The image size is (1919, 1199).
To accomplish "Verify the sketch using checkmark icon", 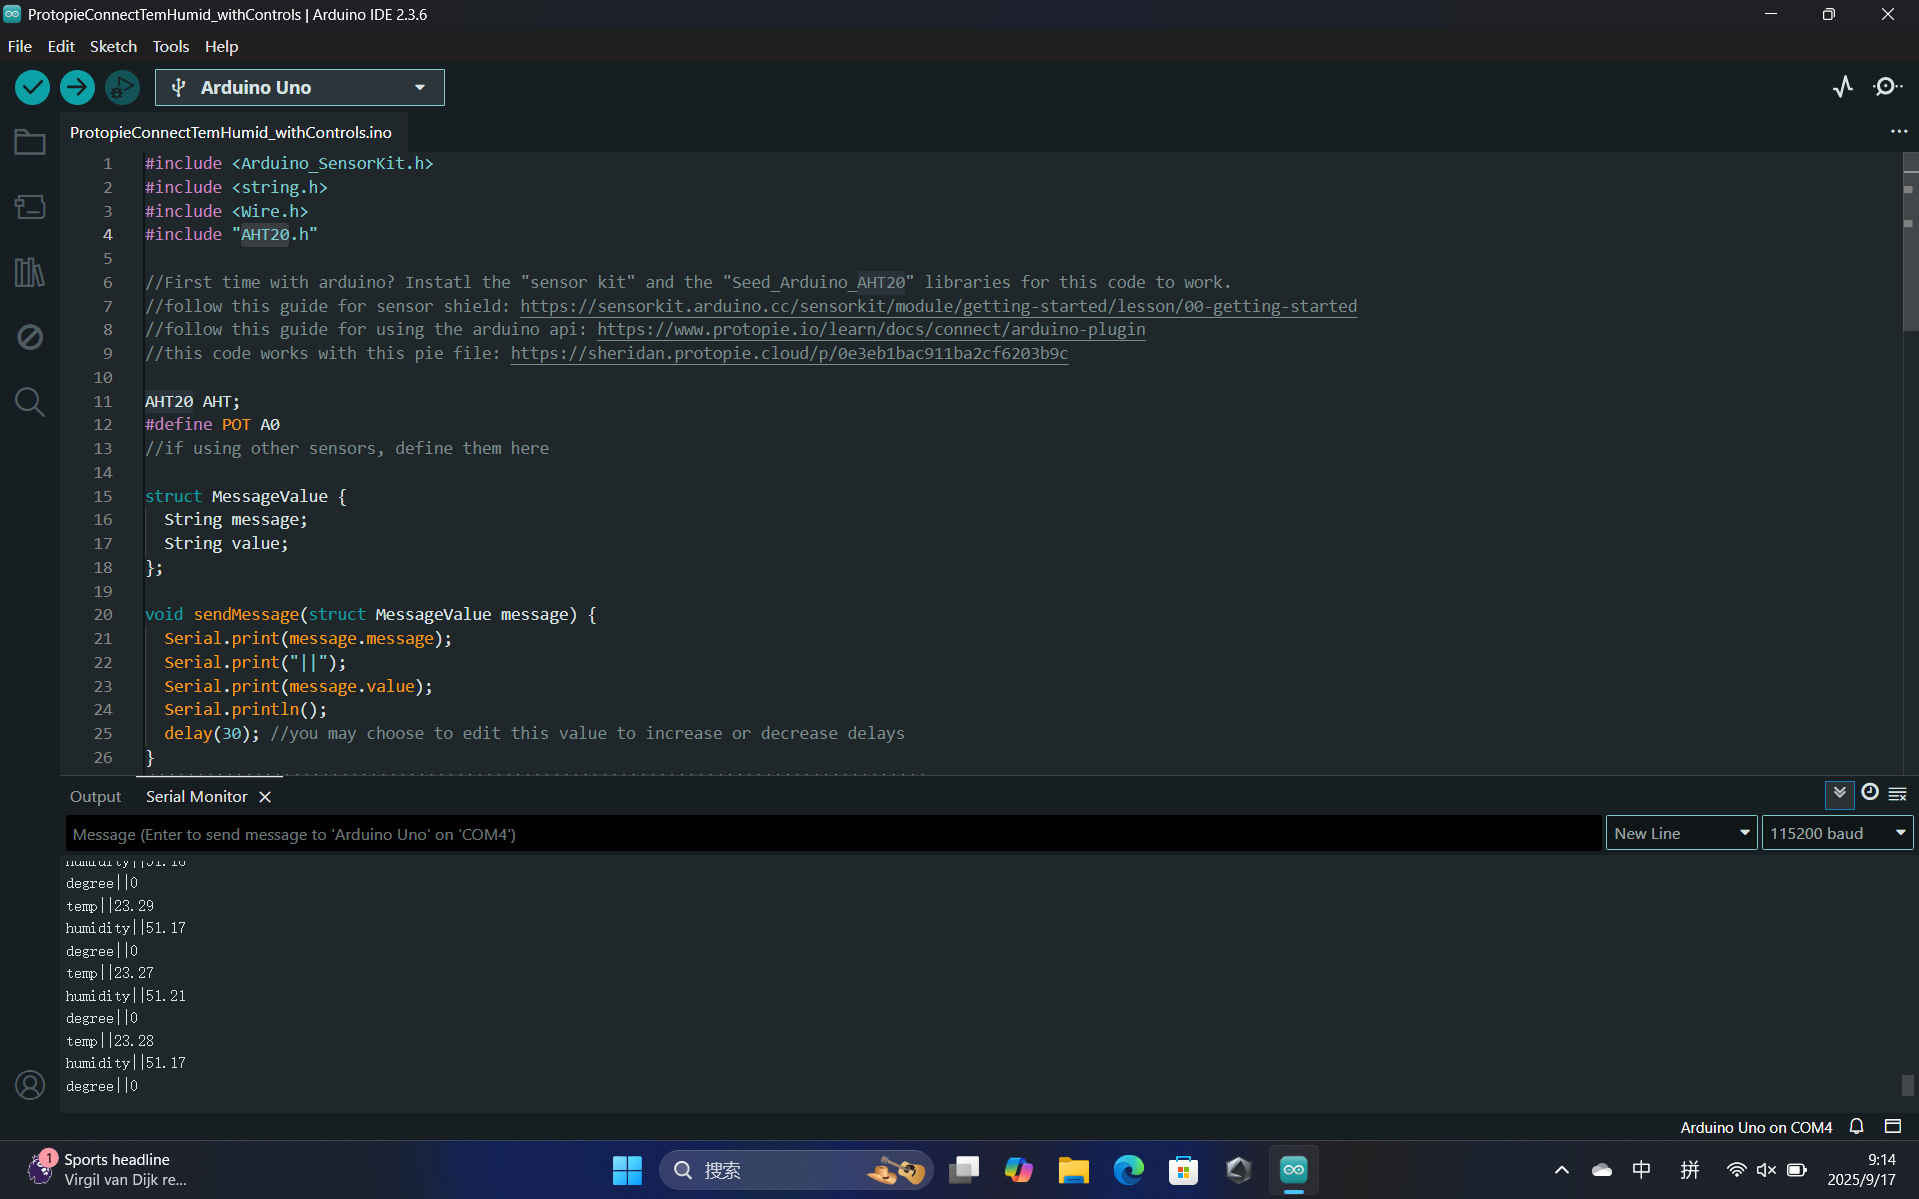I will click(31, 87).
